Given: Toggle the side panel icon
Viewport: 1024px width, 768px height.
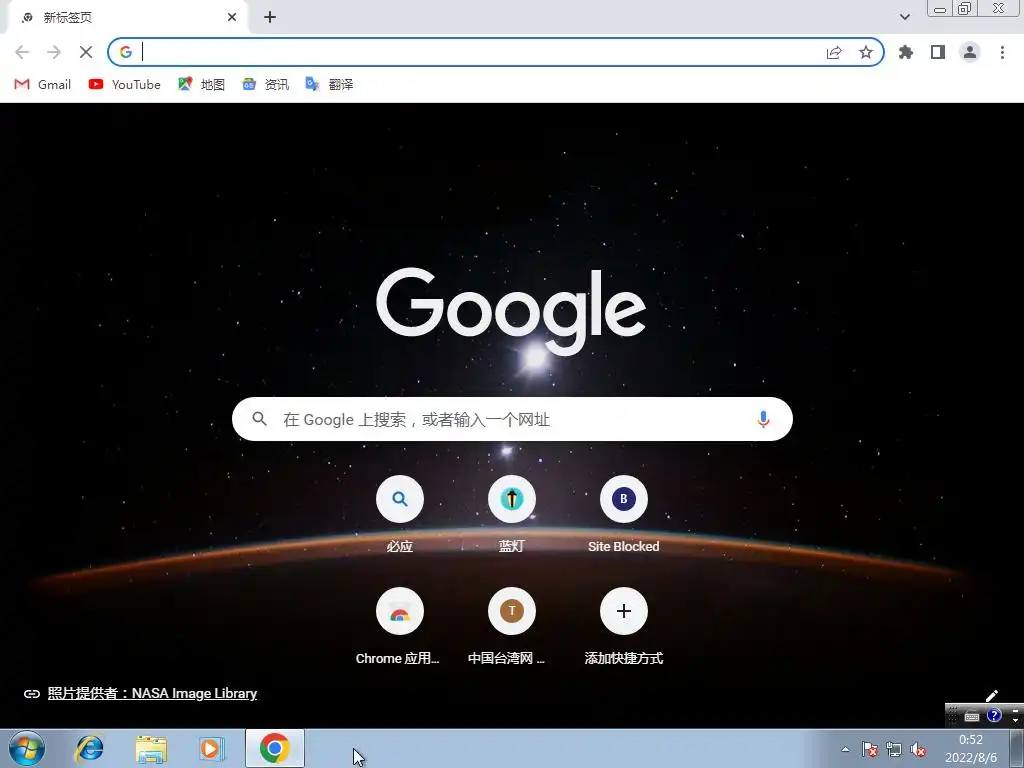Looking at the screenshot, I should click(x=938, y=52).
